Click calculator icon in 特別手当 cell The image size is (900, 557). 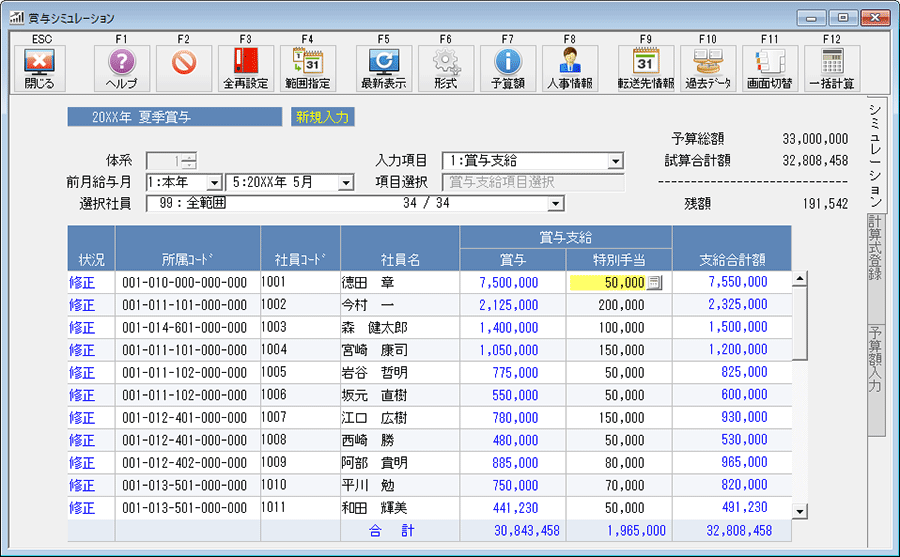click(x=654, y=283)
